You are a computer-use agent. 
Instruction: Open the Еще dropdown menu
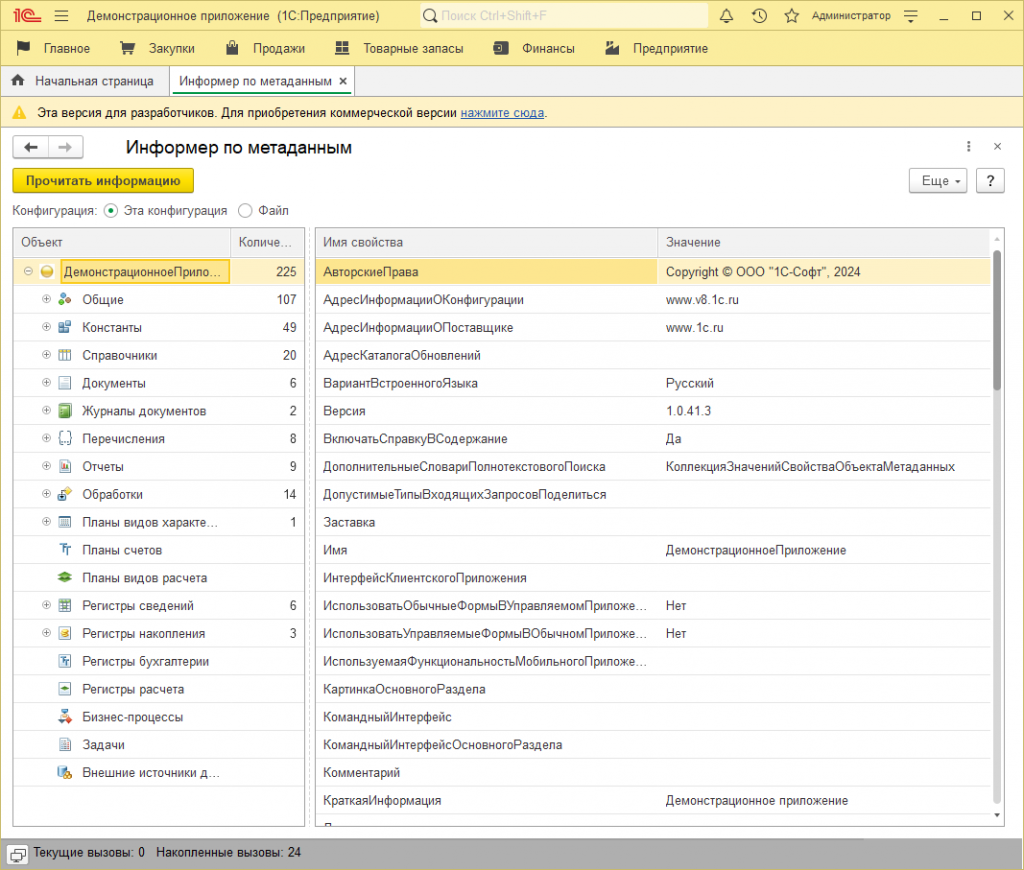point(937,181)
